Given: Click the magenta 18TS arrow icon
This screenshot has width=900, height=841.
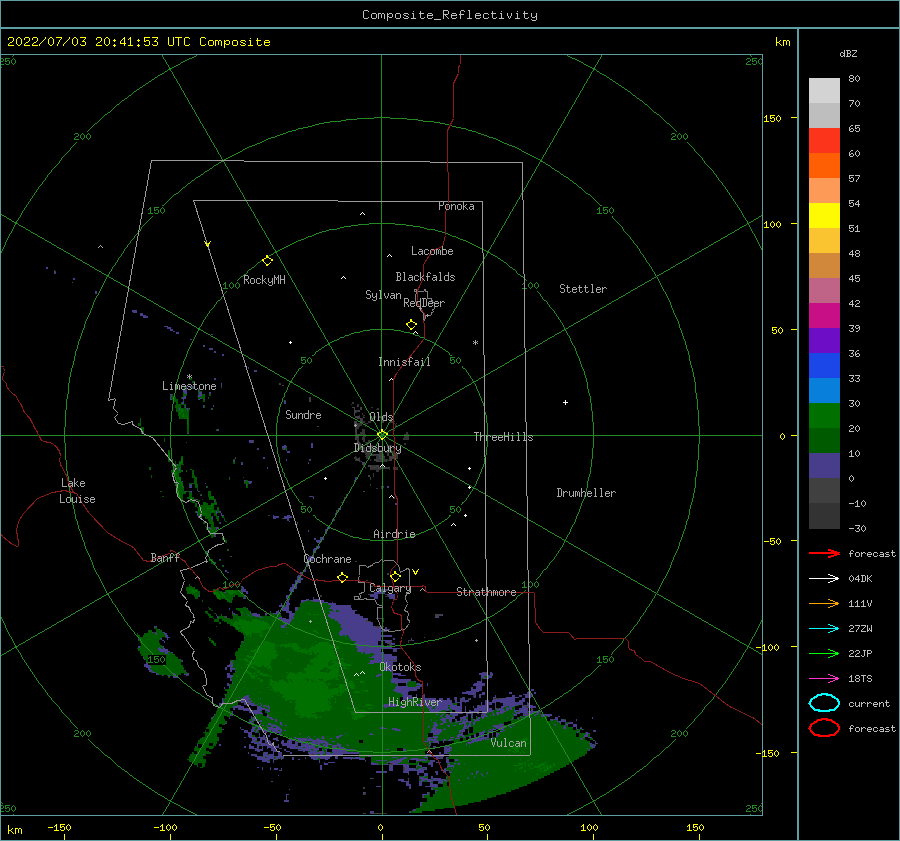Looking at the screenshot, I should (x=824, y=679).
